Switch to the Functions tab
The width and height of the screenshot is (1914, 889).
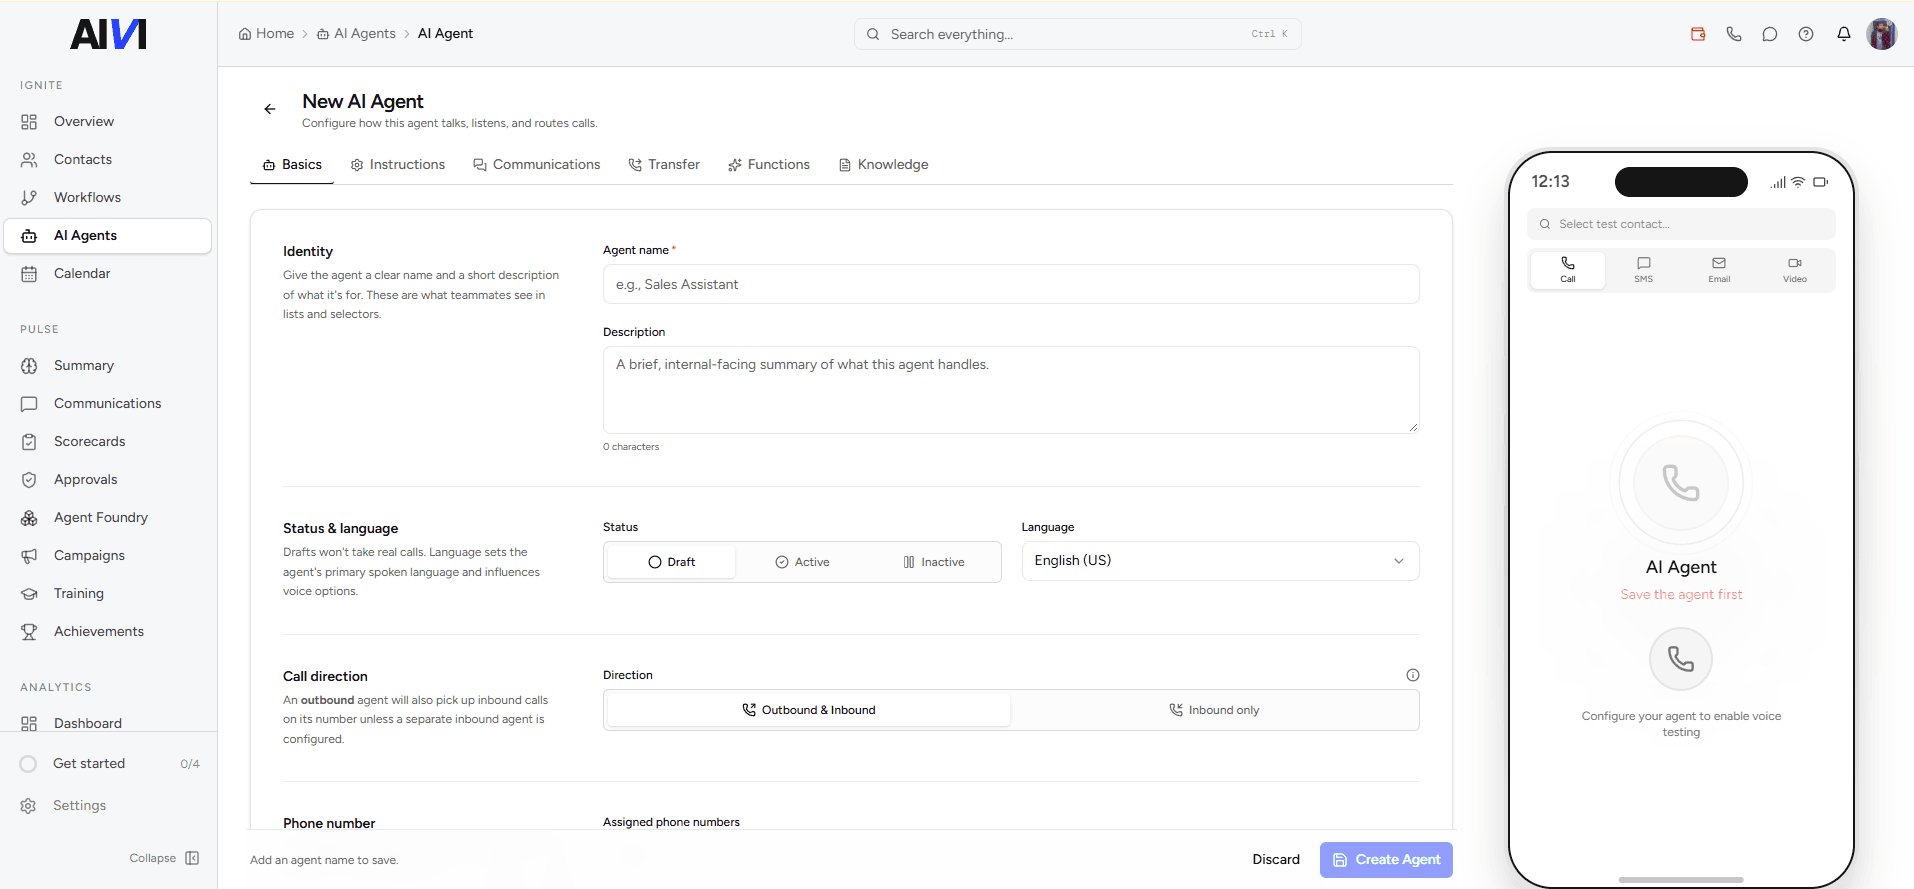(x=769, y=165)
